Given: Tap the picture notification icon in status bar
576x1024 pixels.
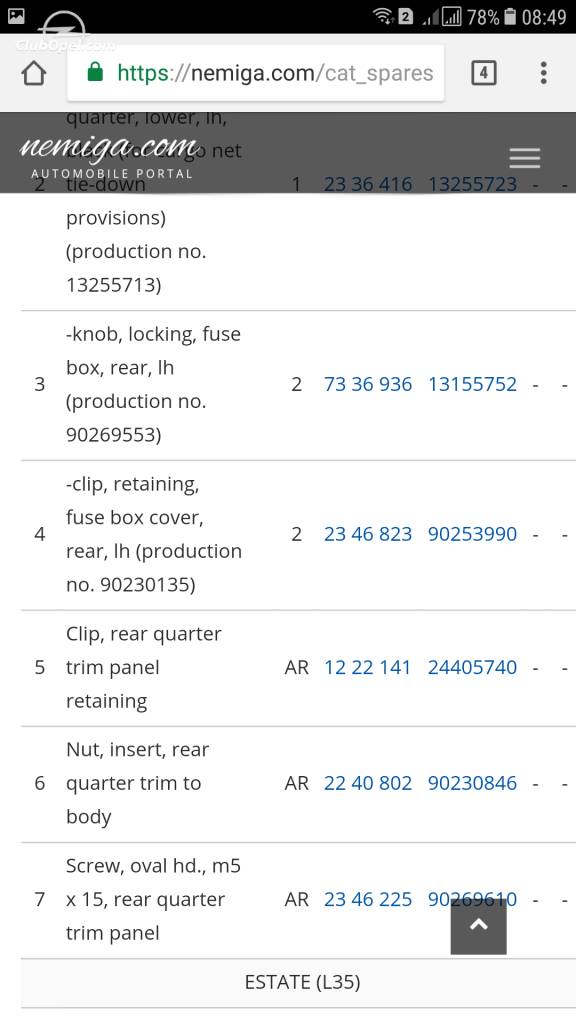Looking at the screenshot, I should (16, 16).
